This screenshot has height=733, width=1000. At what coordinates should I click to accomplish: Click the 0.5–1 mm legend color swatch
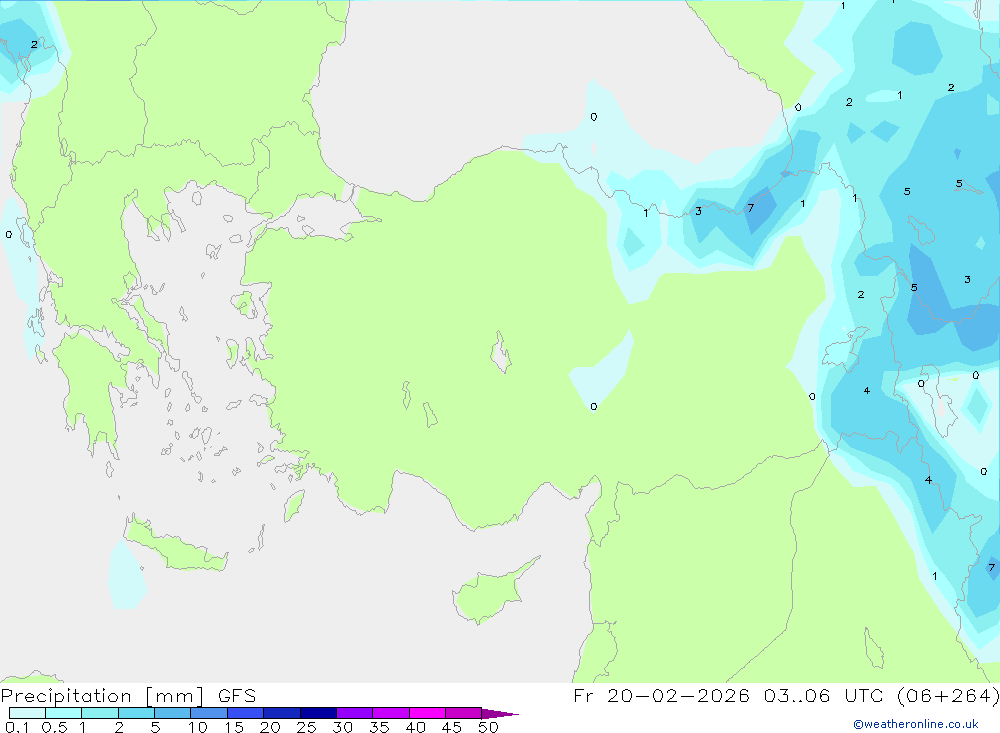click(63, 713)
